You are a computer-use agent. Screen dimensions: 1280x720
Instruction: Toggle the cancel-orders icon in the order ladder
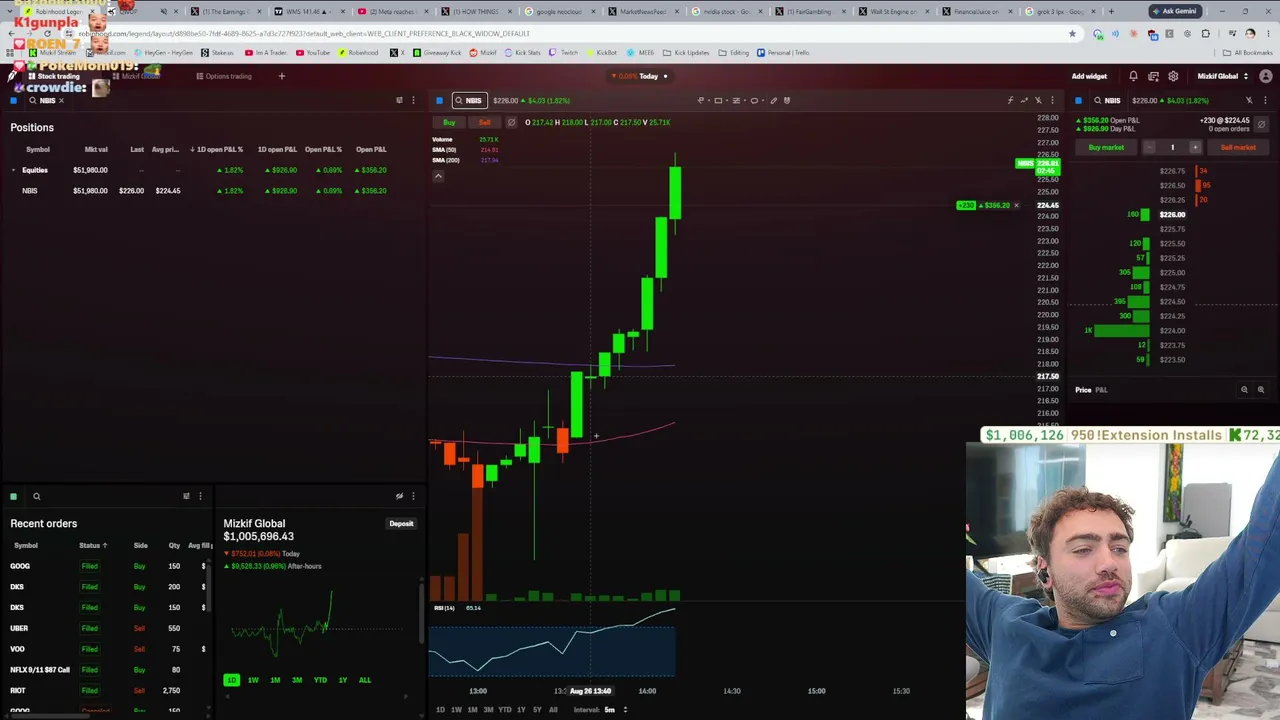click(1262, 124)
